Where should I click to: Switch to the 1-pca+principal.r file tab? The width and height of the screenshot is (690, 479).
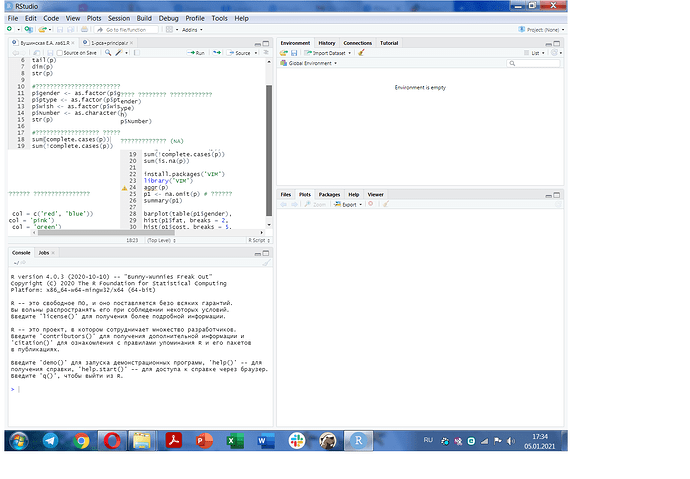109,43
